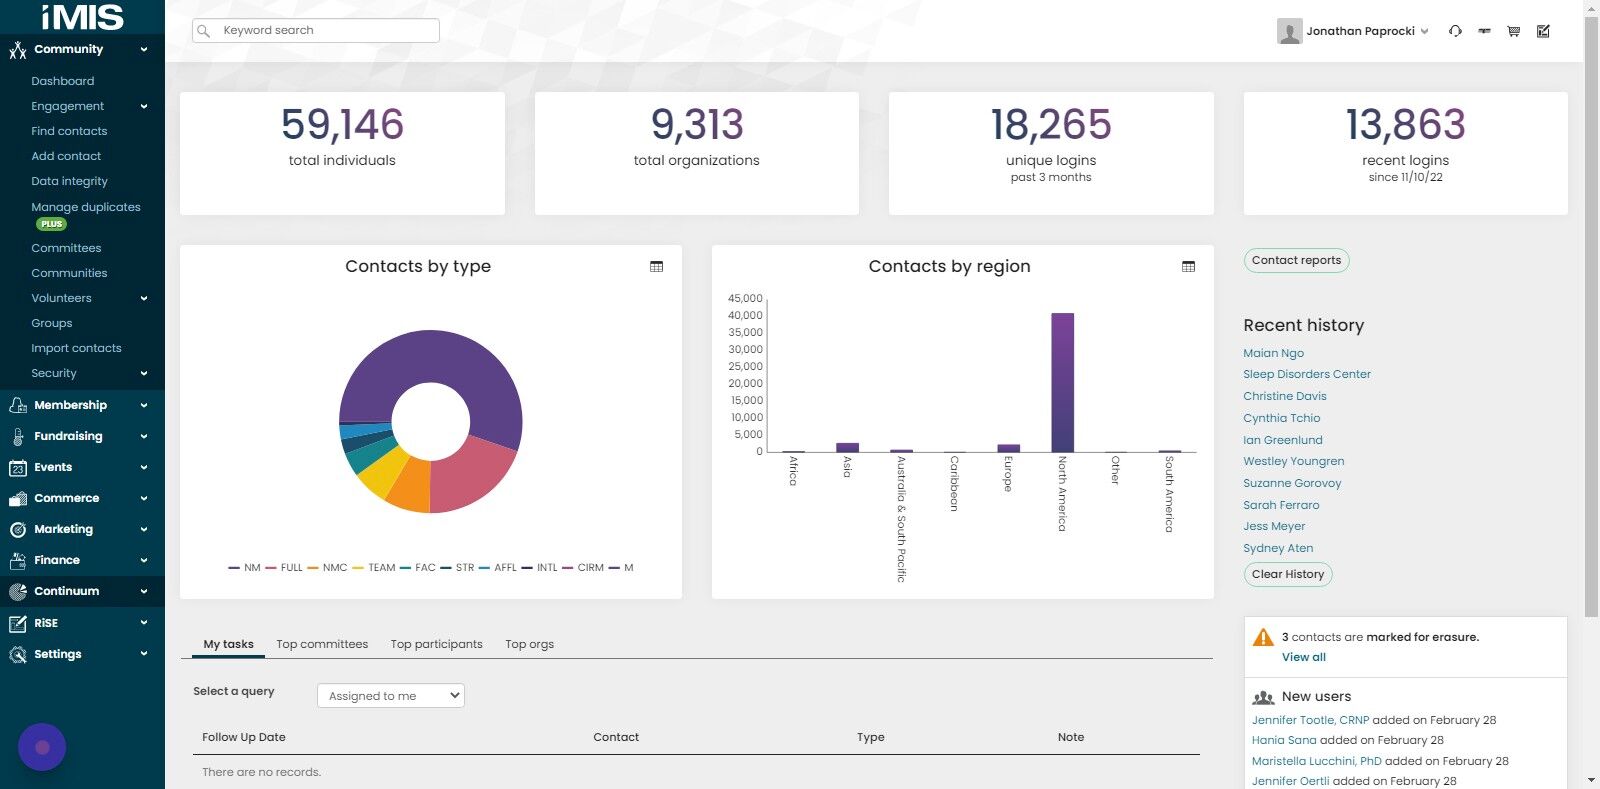Click the Events calendar icon
Image resolution: width=1600 pixels, height=789 pixels.
pyautogui.click(x=17, y=467)
